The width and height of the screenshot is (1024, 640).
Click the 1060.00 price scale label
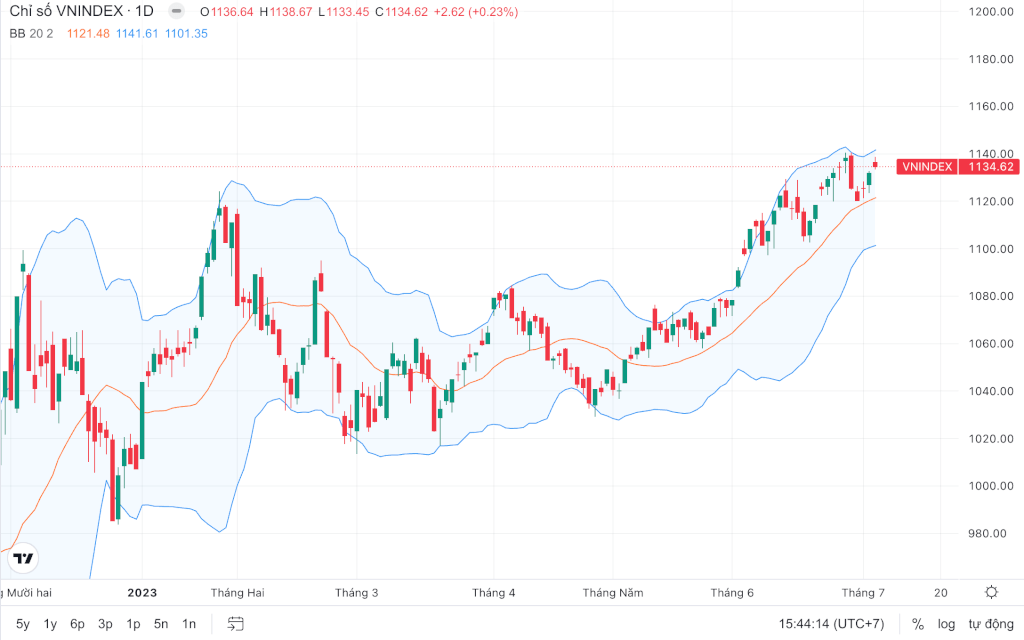(991, 344)
